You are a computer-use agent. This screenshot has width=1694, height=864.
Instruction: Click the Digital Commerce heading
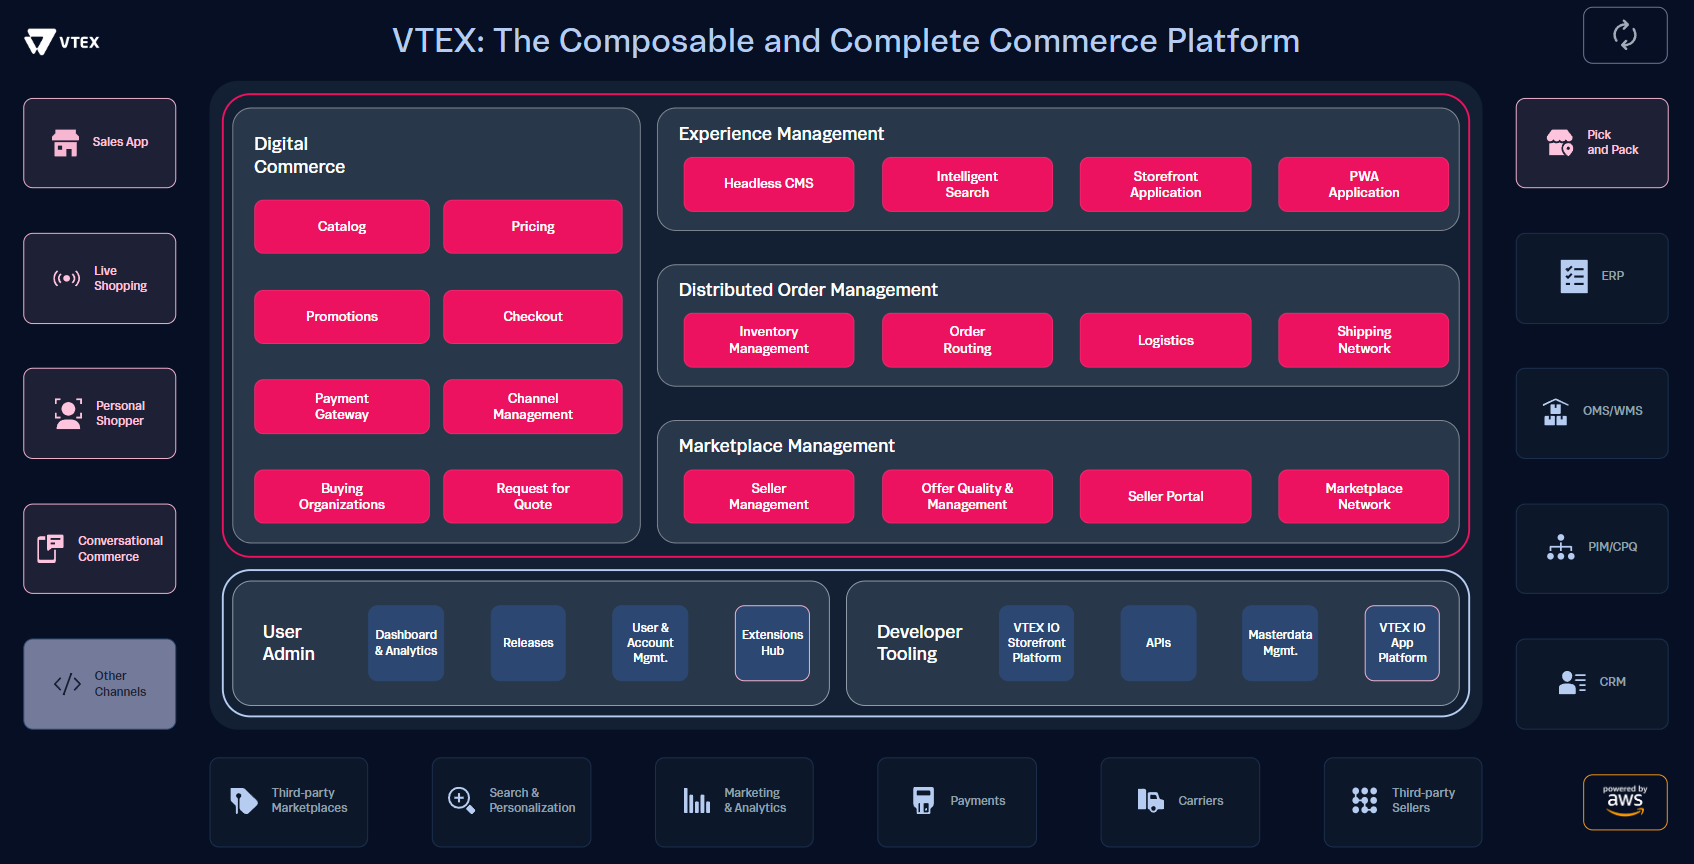299,155
